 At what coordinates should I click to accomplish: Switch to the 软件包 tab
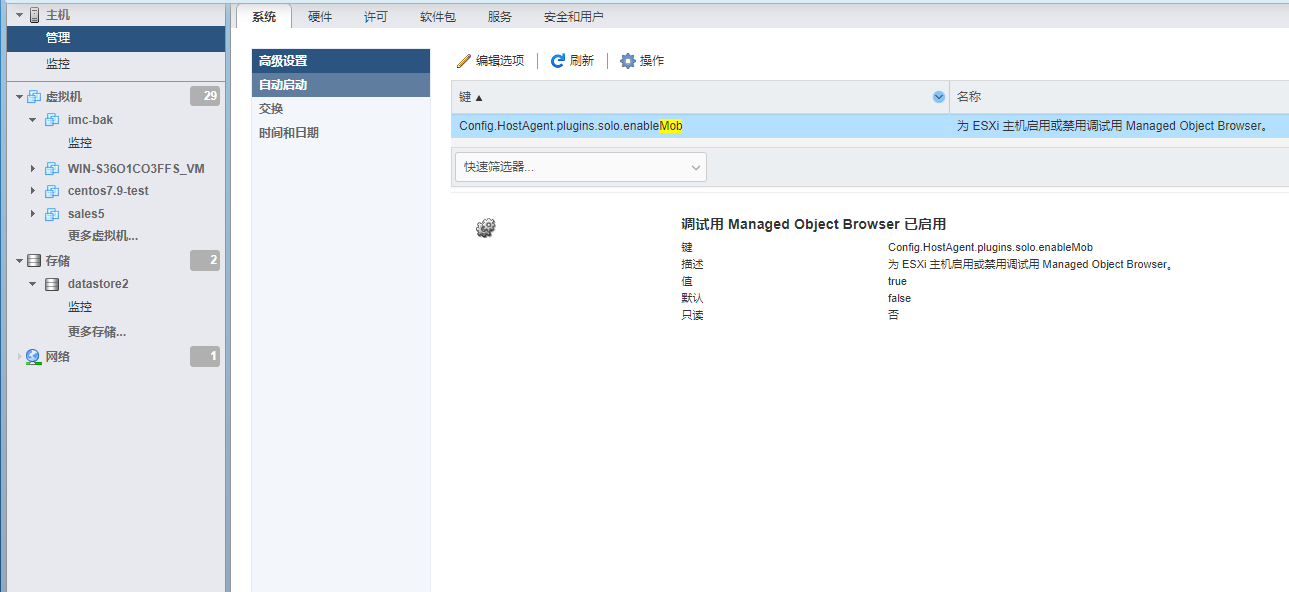pos(438,17)
